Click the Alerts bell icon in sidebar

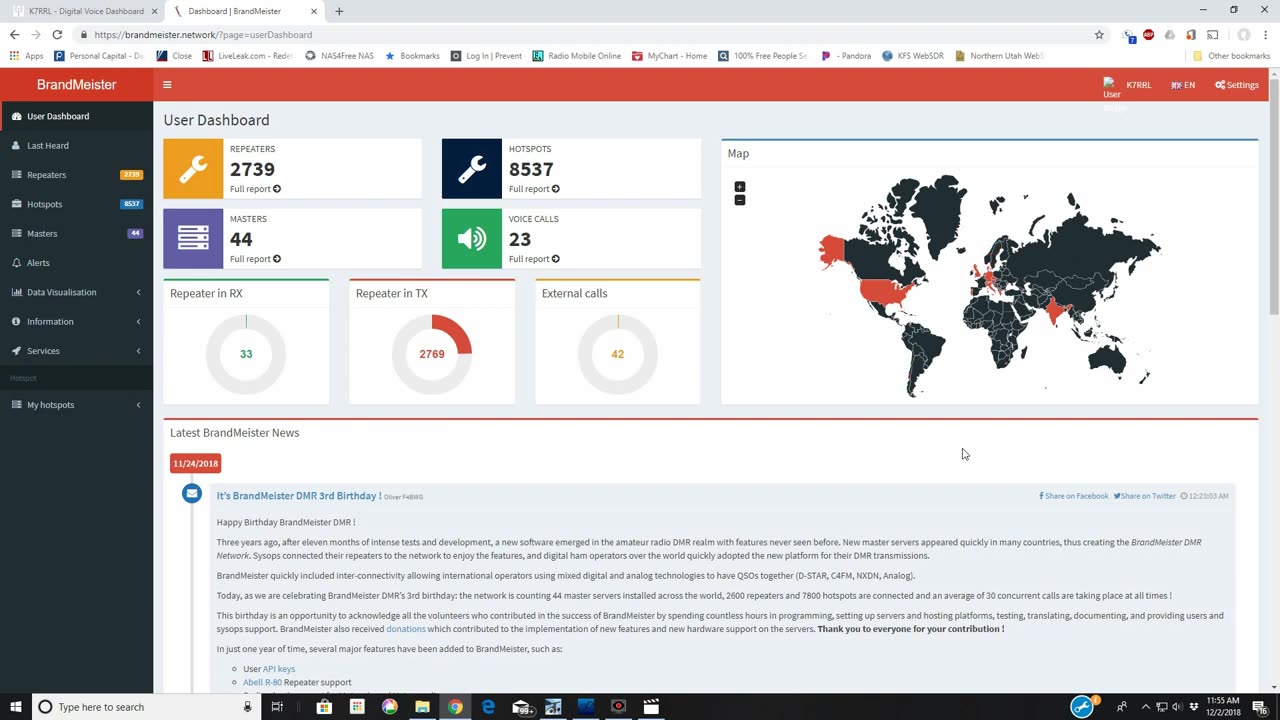pyautogui.click(x=16, y=263)
